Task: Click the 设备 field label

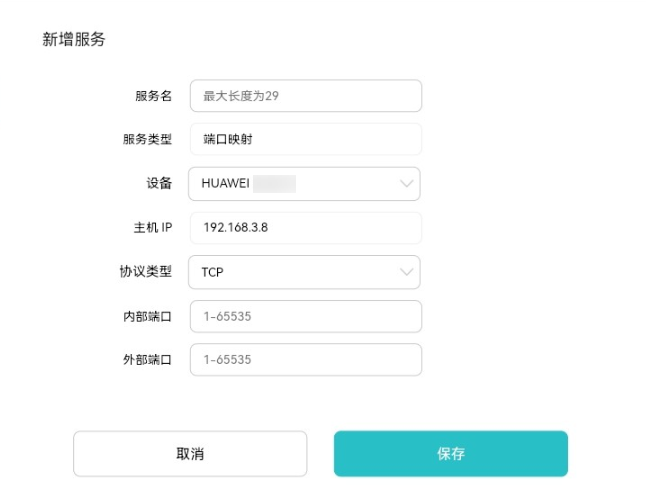Action: point(159,184)
